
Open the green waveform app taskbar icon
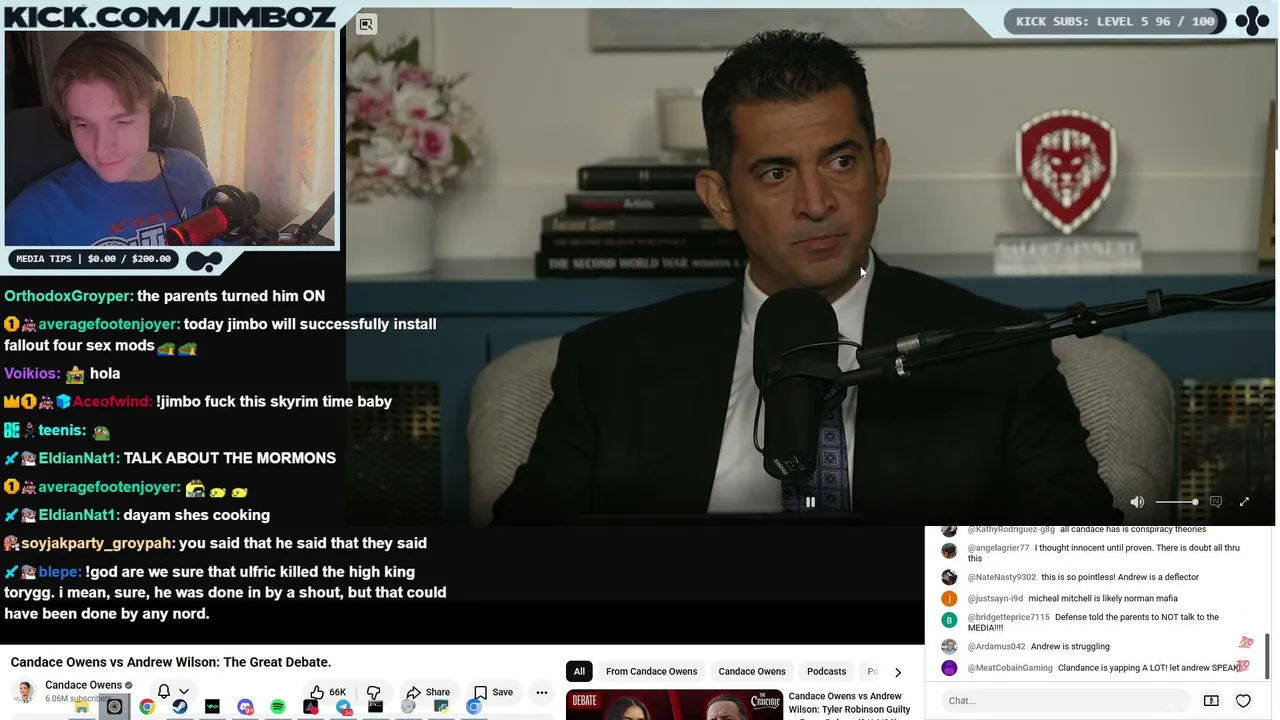point(212,707)
